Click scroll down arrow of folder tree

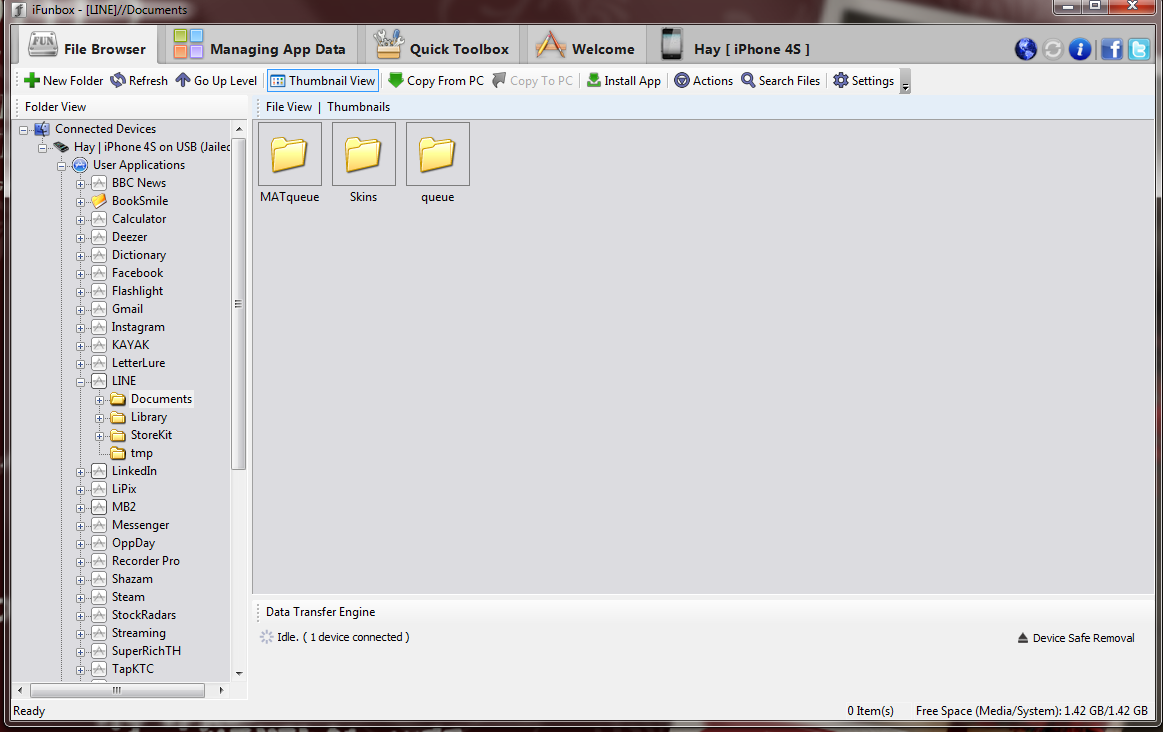tap(239, 673)
